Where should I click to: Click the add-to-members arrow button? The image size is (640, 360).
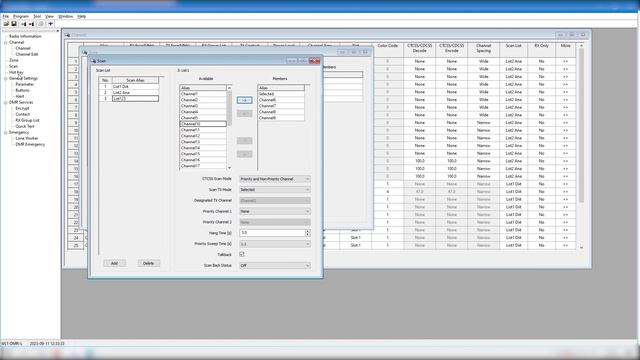244,100
